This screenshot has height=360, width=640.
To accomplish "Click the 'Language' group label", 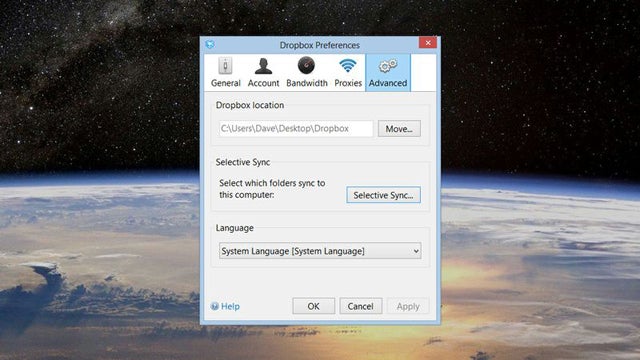I will pyautogui.click(x=235, y=228).
